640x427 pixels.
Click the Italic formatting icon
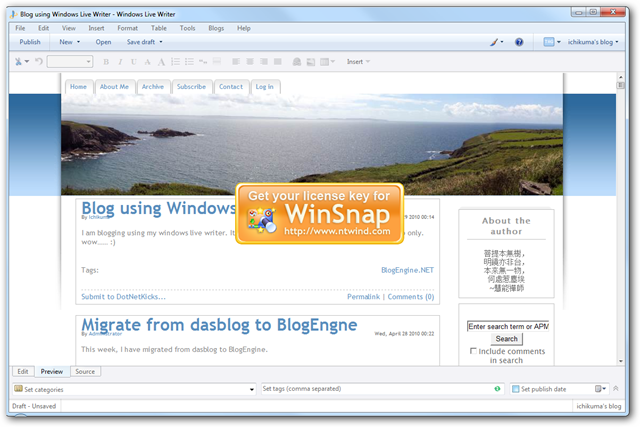point(121,62)
